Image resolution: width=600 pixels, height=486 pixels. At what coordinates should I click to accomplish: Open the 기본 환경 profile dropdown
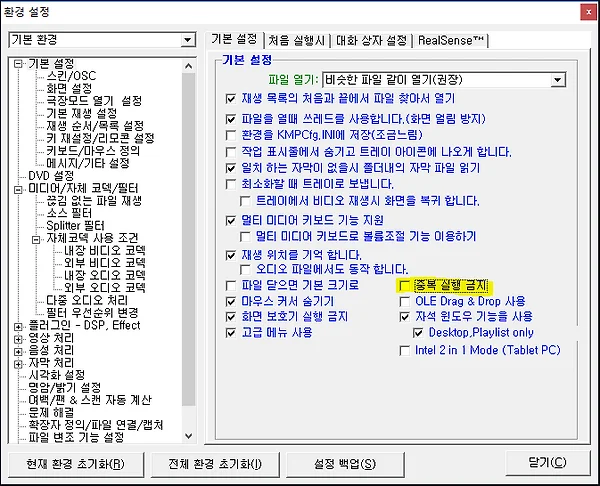click(x=188, y=40)
